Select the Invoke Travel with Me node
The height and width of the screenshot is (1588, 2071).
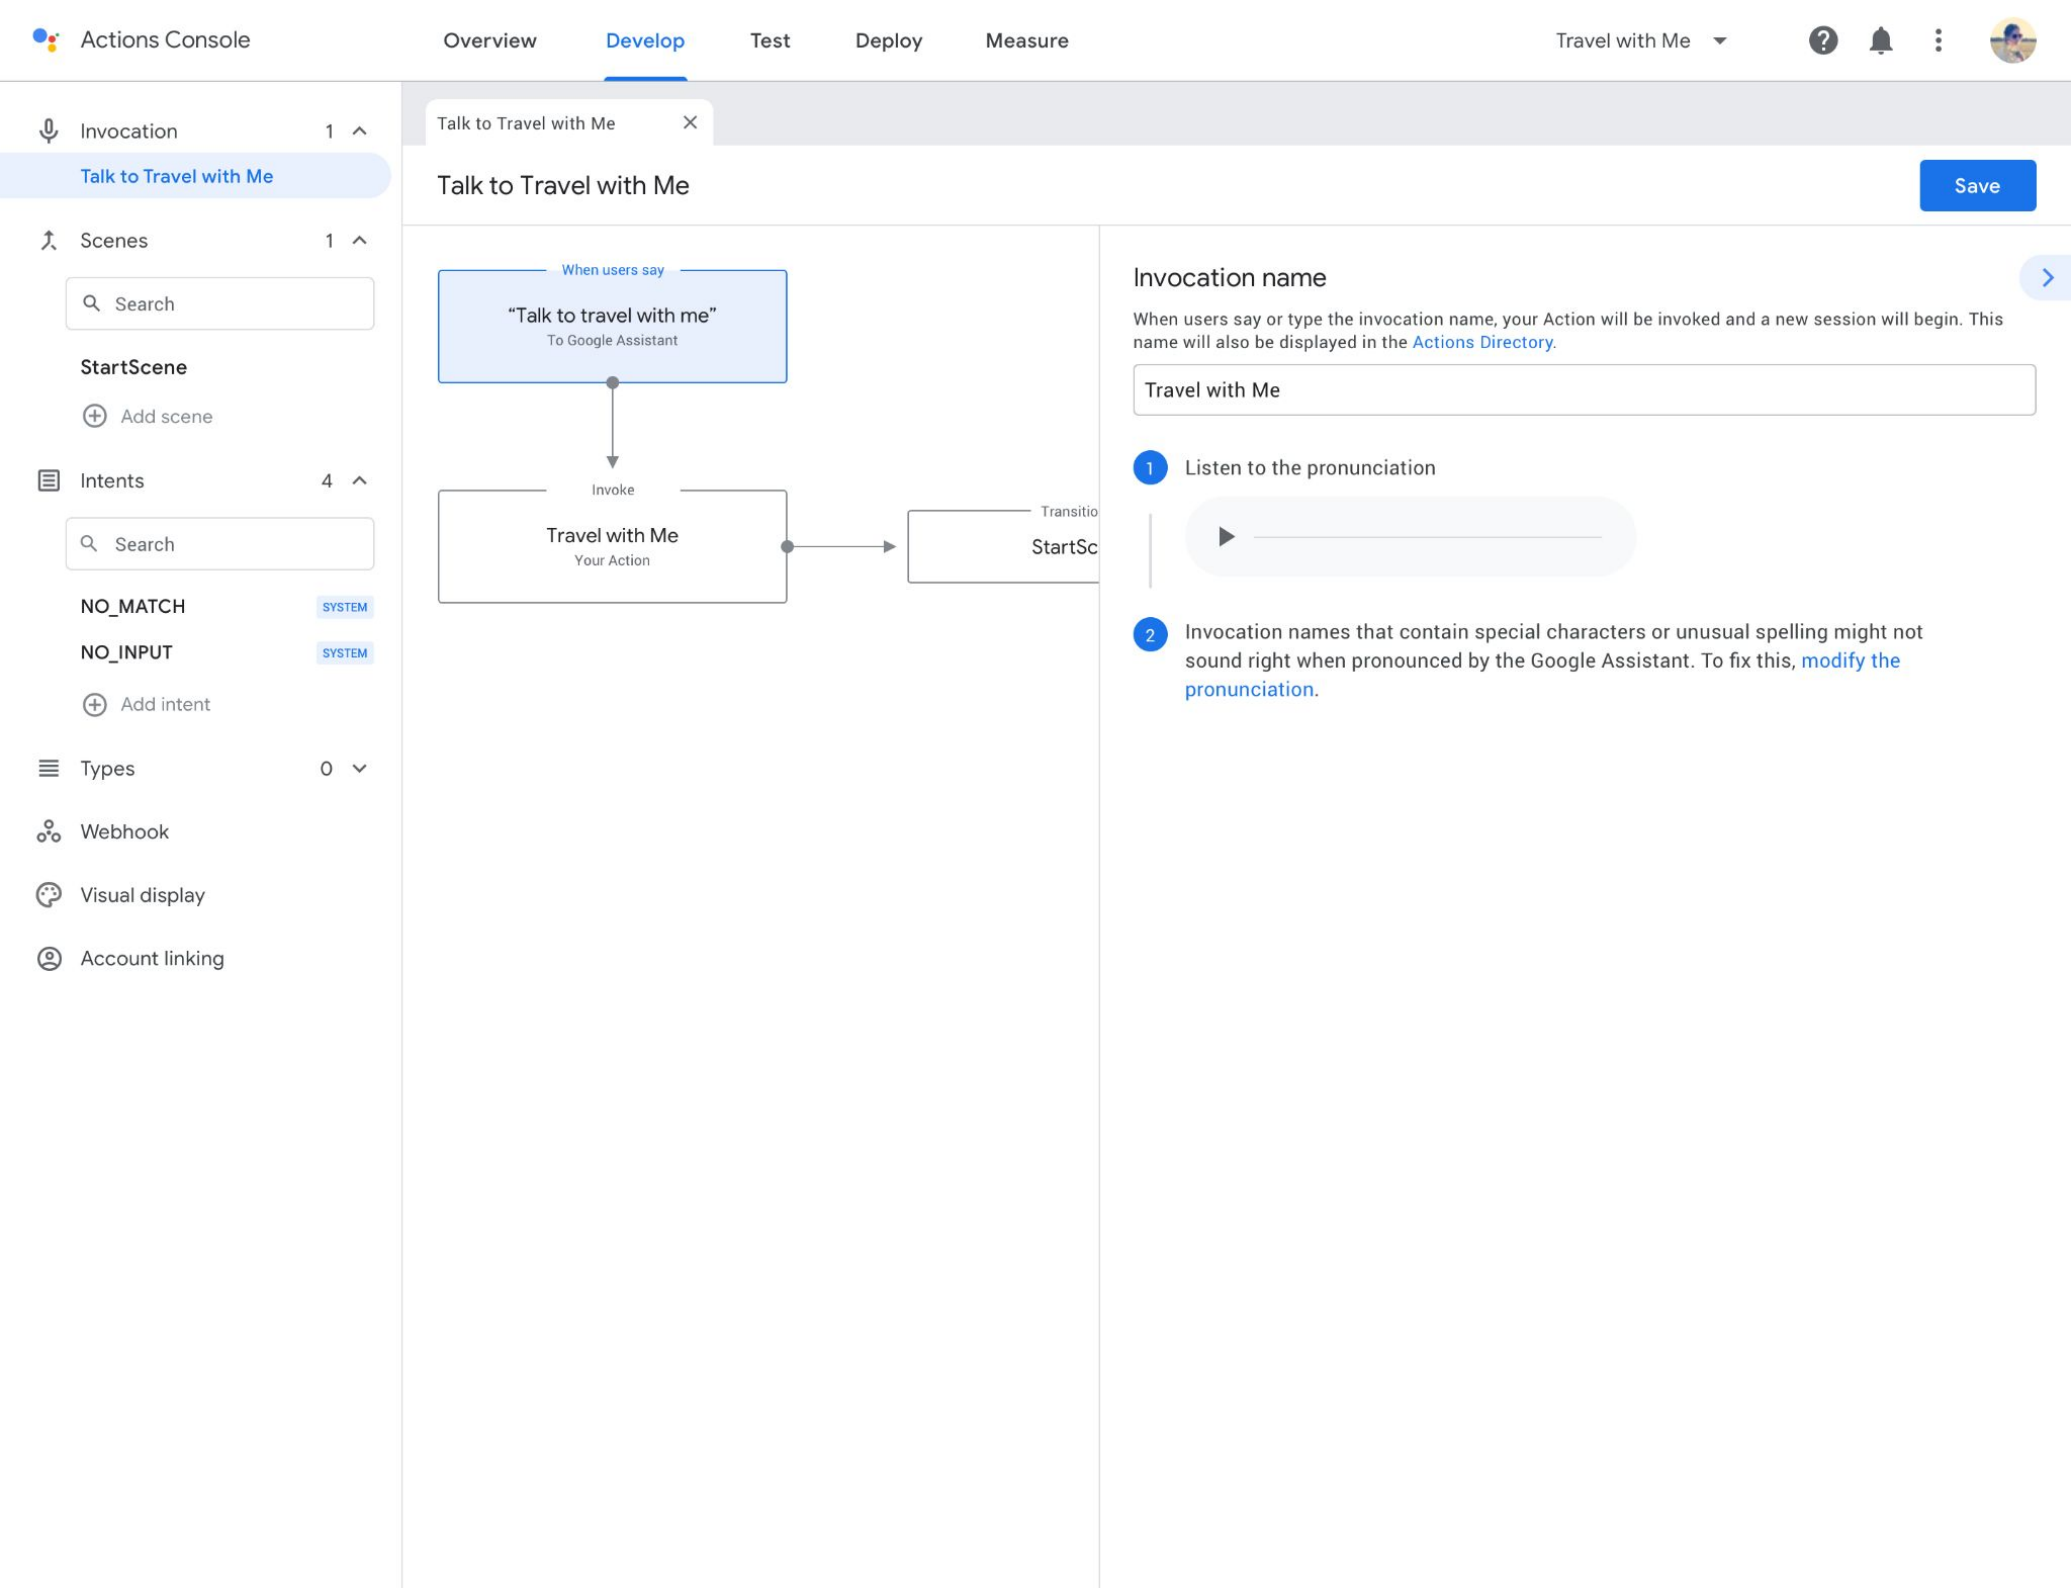click(612, 546)
